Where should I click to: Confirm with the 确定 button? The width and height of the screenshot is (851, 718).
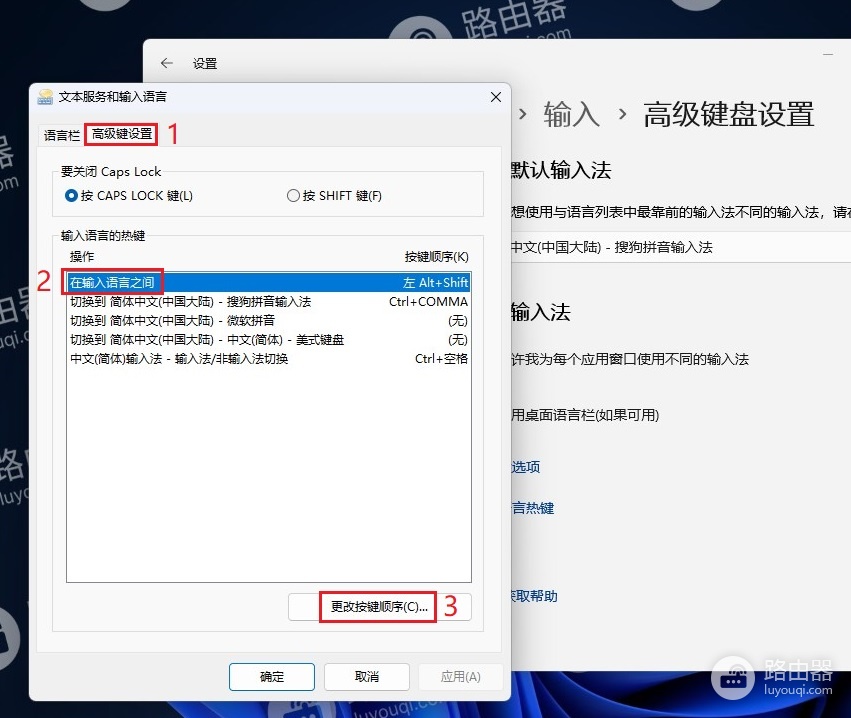coord(272,677)
